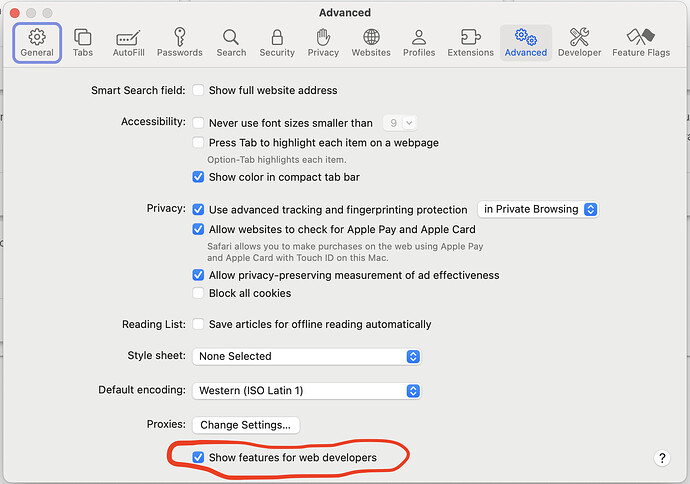Select the Advanced gears pane

click(526, 43)
